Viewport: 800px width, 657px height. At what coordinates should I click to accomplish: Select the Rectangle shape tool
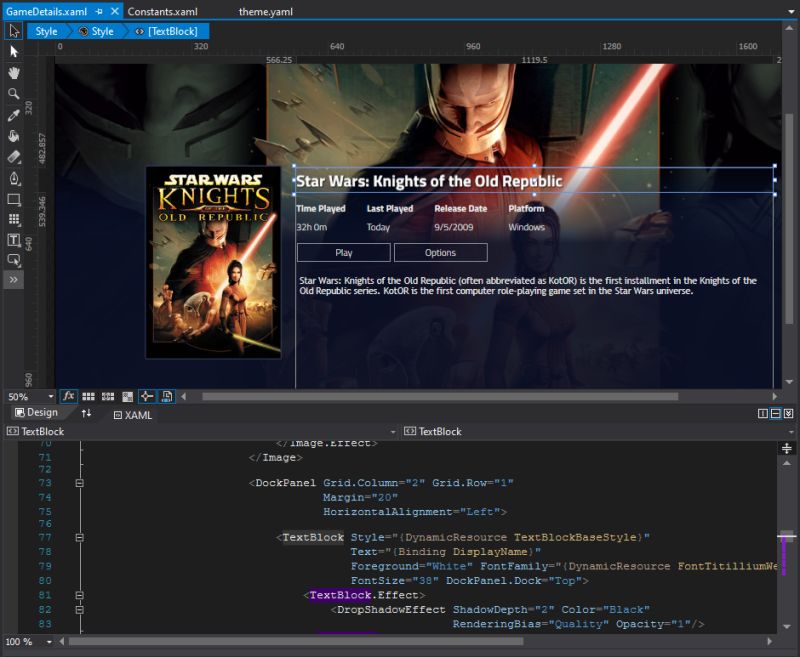[x=13, y=199]
